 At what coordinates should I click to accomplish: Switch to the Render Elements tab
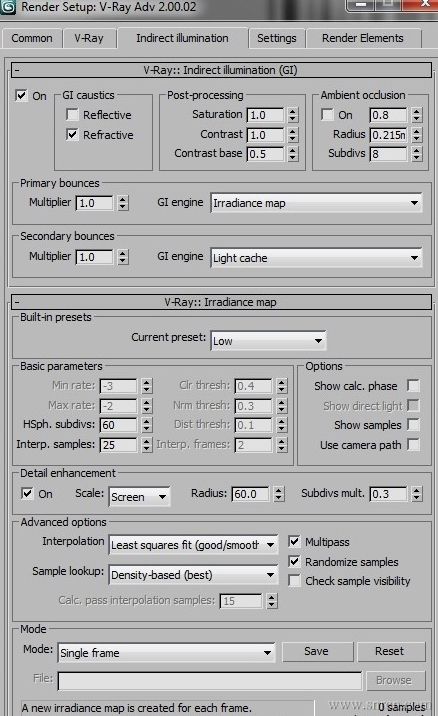(x=363, y=38)
